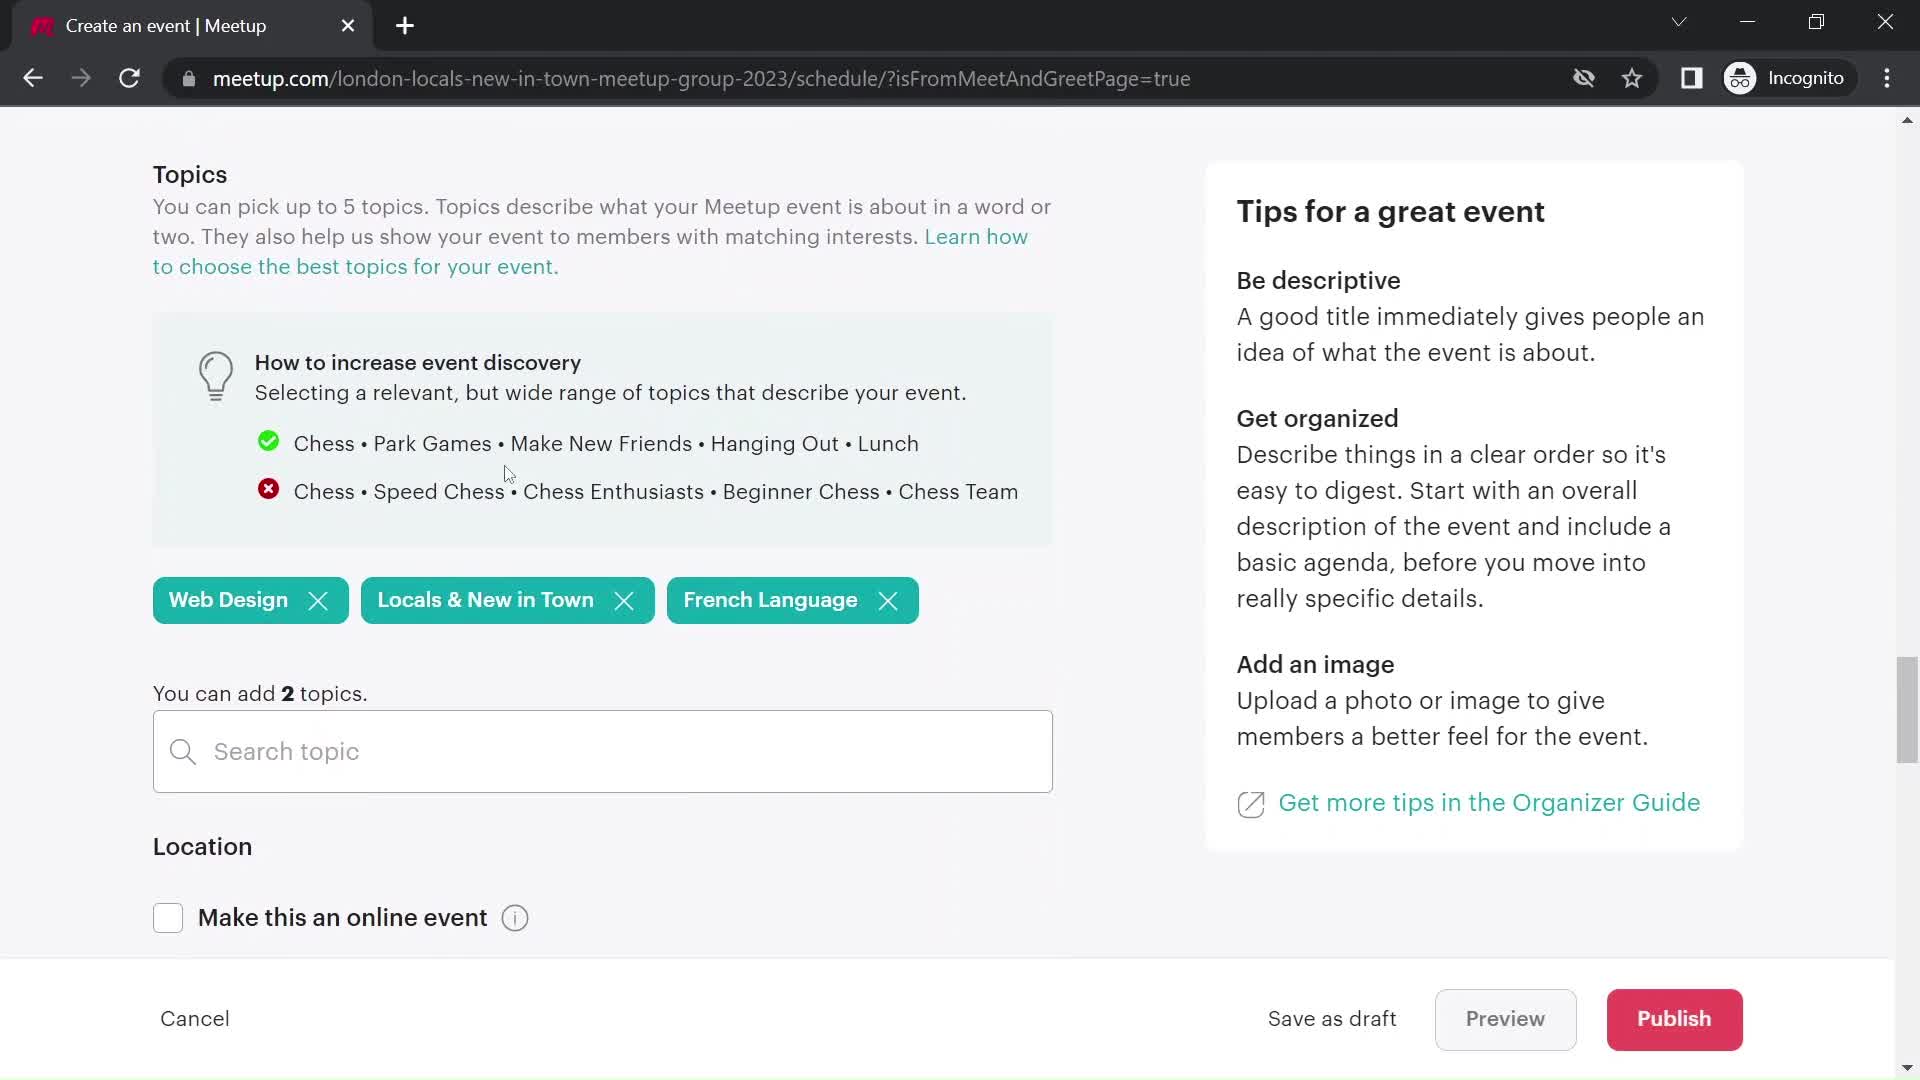The width and height of the screenshot is (1920, 1080).
Task: Click the info icon next to online event
Action: point(516,918)
